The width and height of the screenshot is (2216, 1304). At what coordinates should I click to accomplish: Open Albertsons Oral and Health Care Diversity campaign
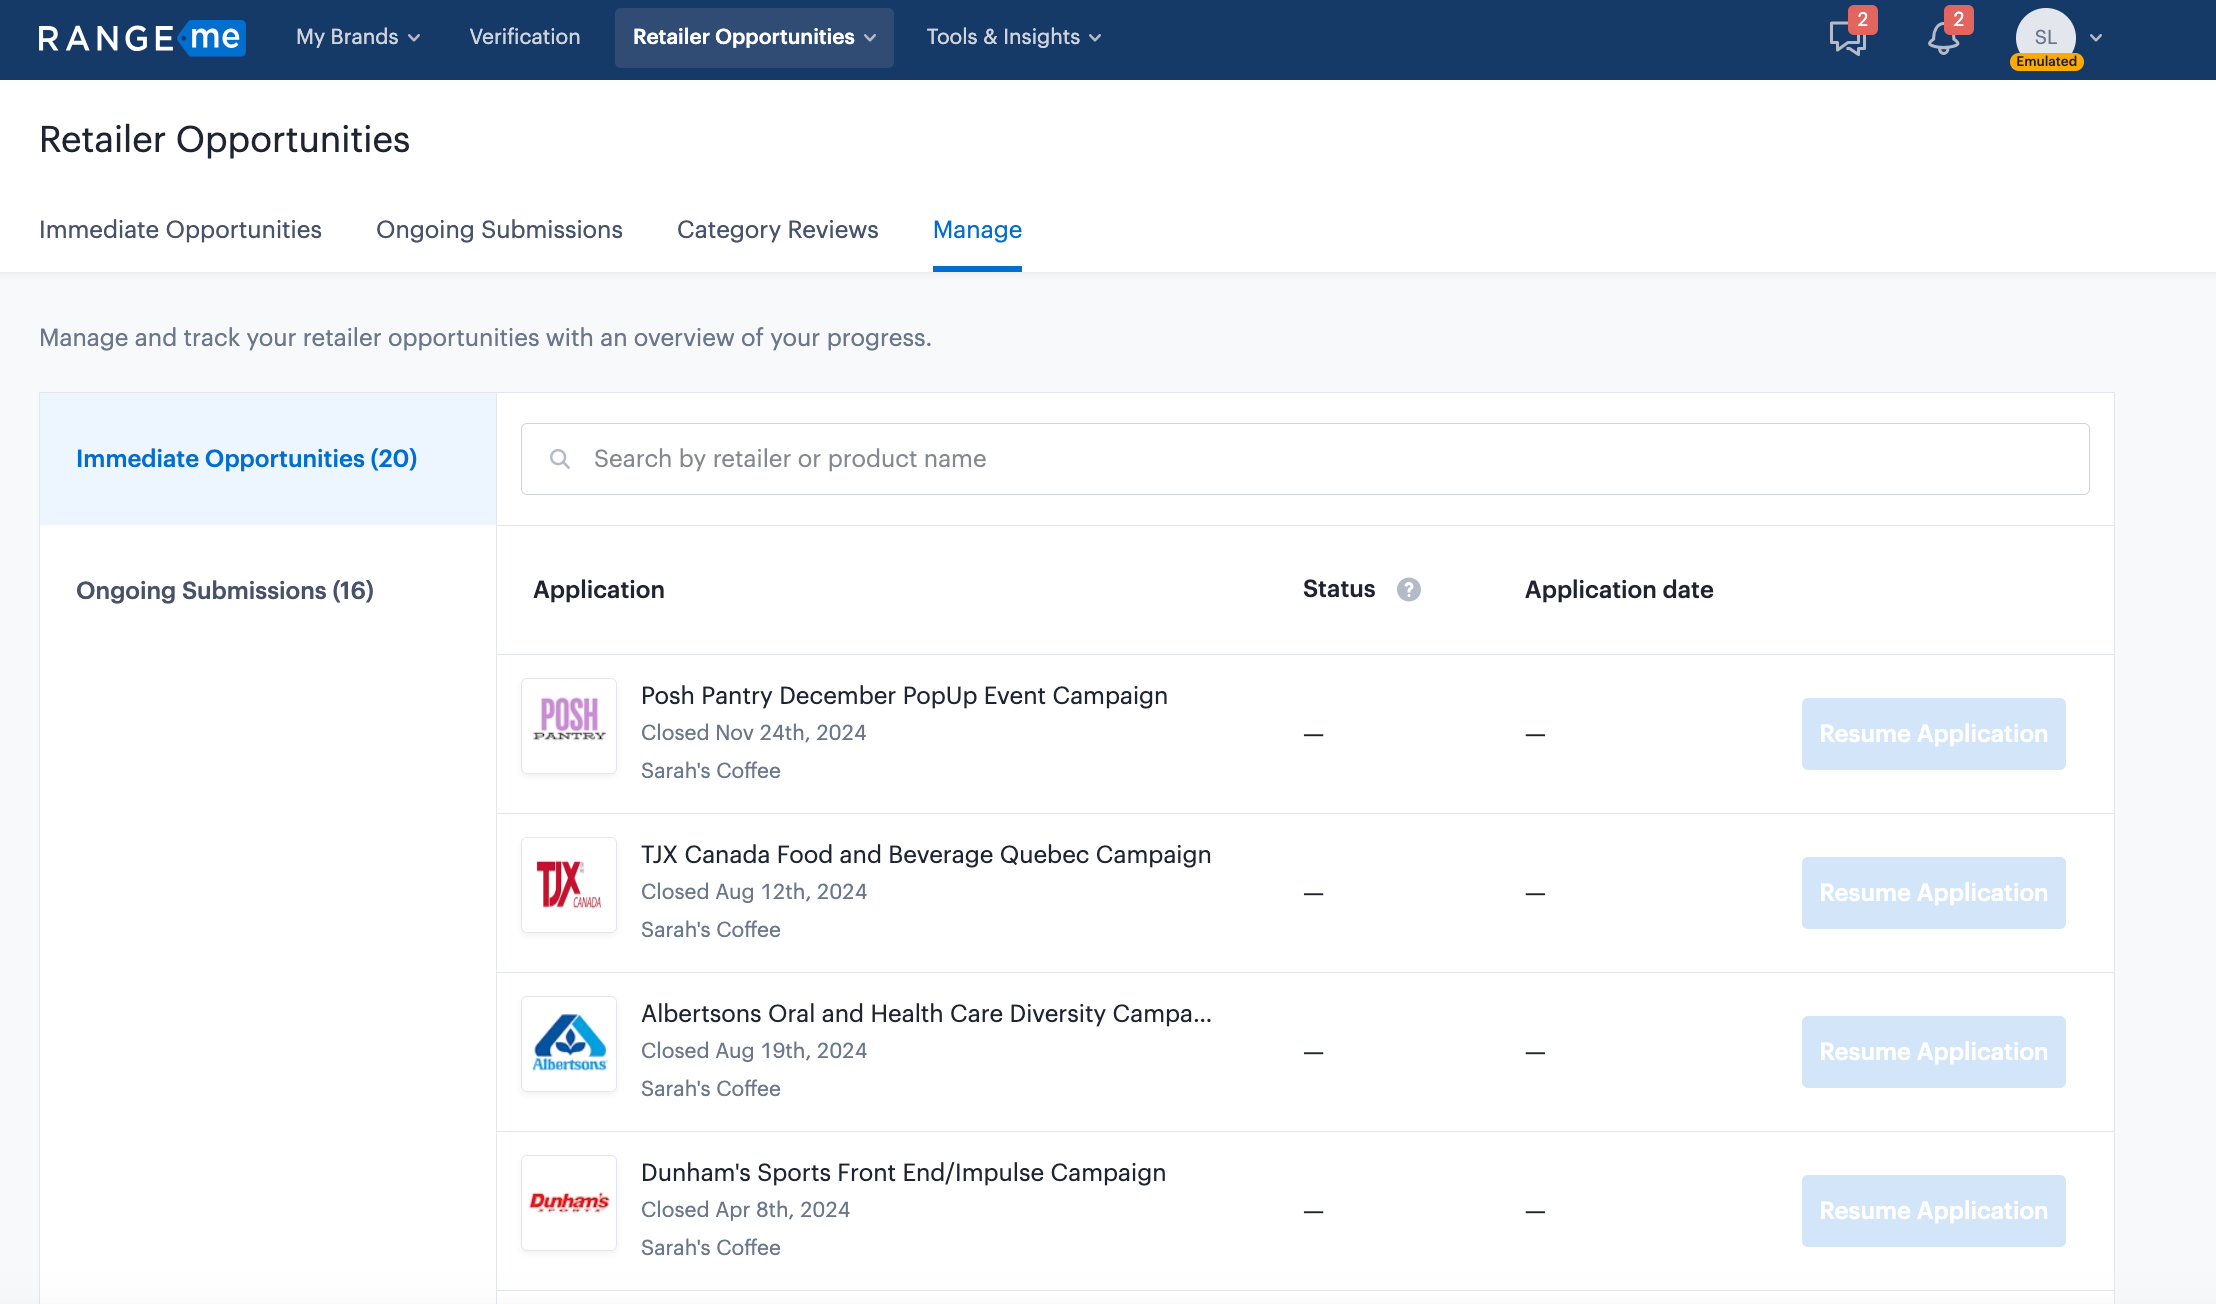[926, 1014]
